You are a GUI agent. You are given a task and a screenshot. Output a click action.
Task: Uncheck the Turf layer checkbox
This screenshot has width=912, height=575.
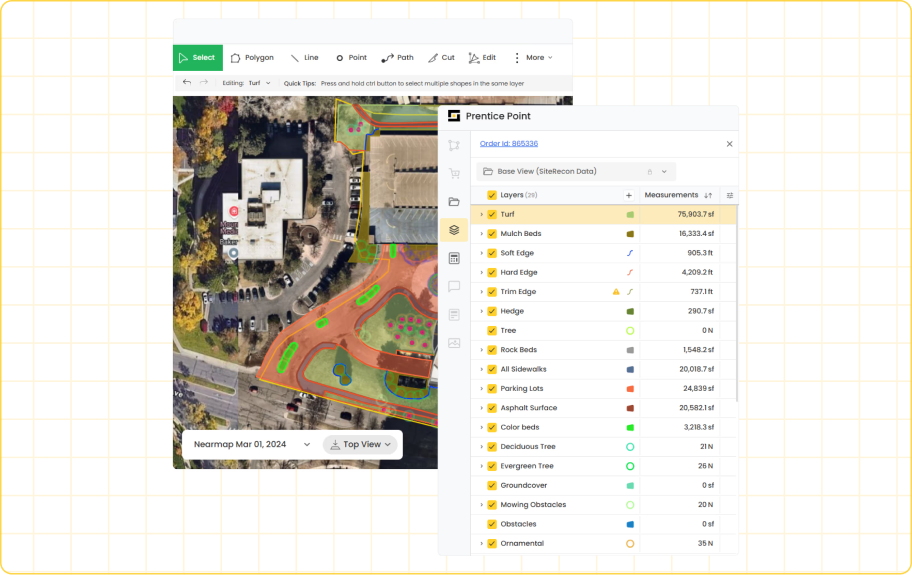[492, 215]
